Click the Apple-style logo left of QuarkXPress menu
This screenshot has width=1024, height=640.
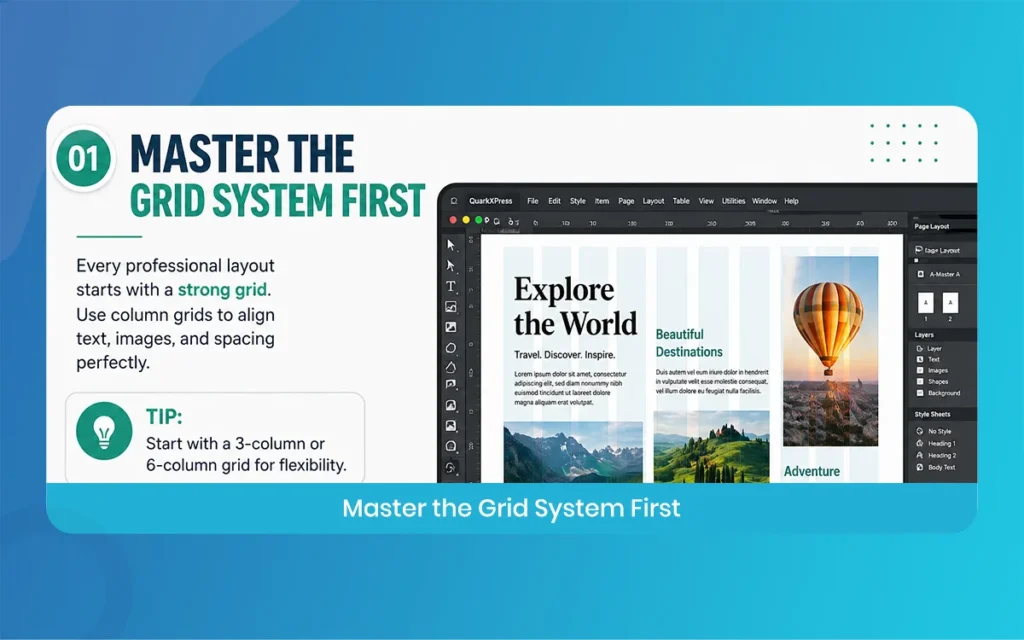coord(454,201)
